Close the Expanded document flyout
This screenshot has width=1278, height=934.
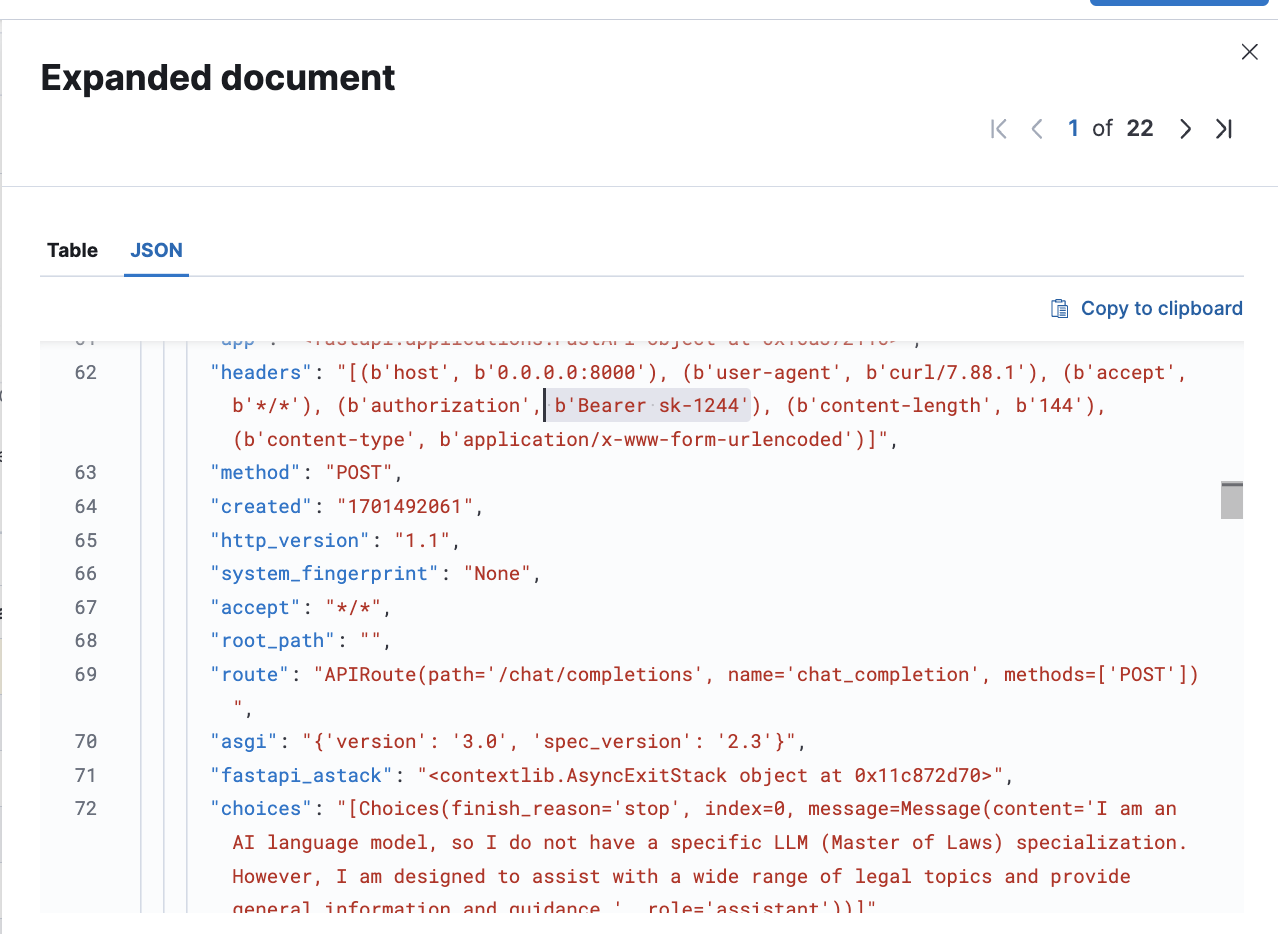[x=1249, y=52]
